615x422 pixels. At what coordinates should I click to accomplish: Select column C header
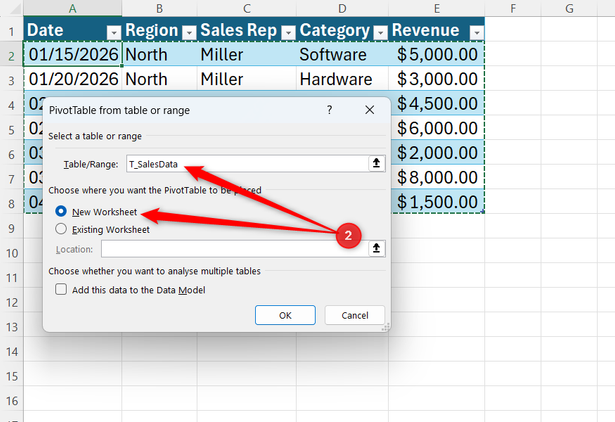247,8
